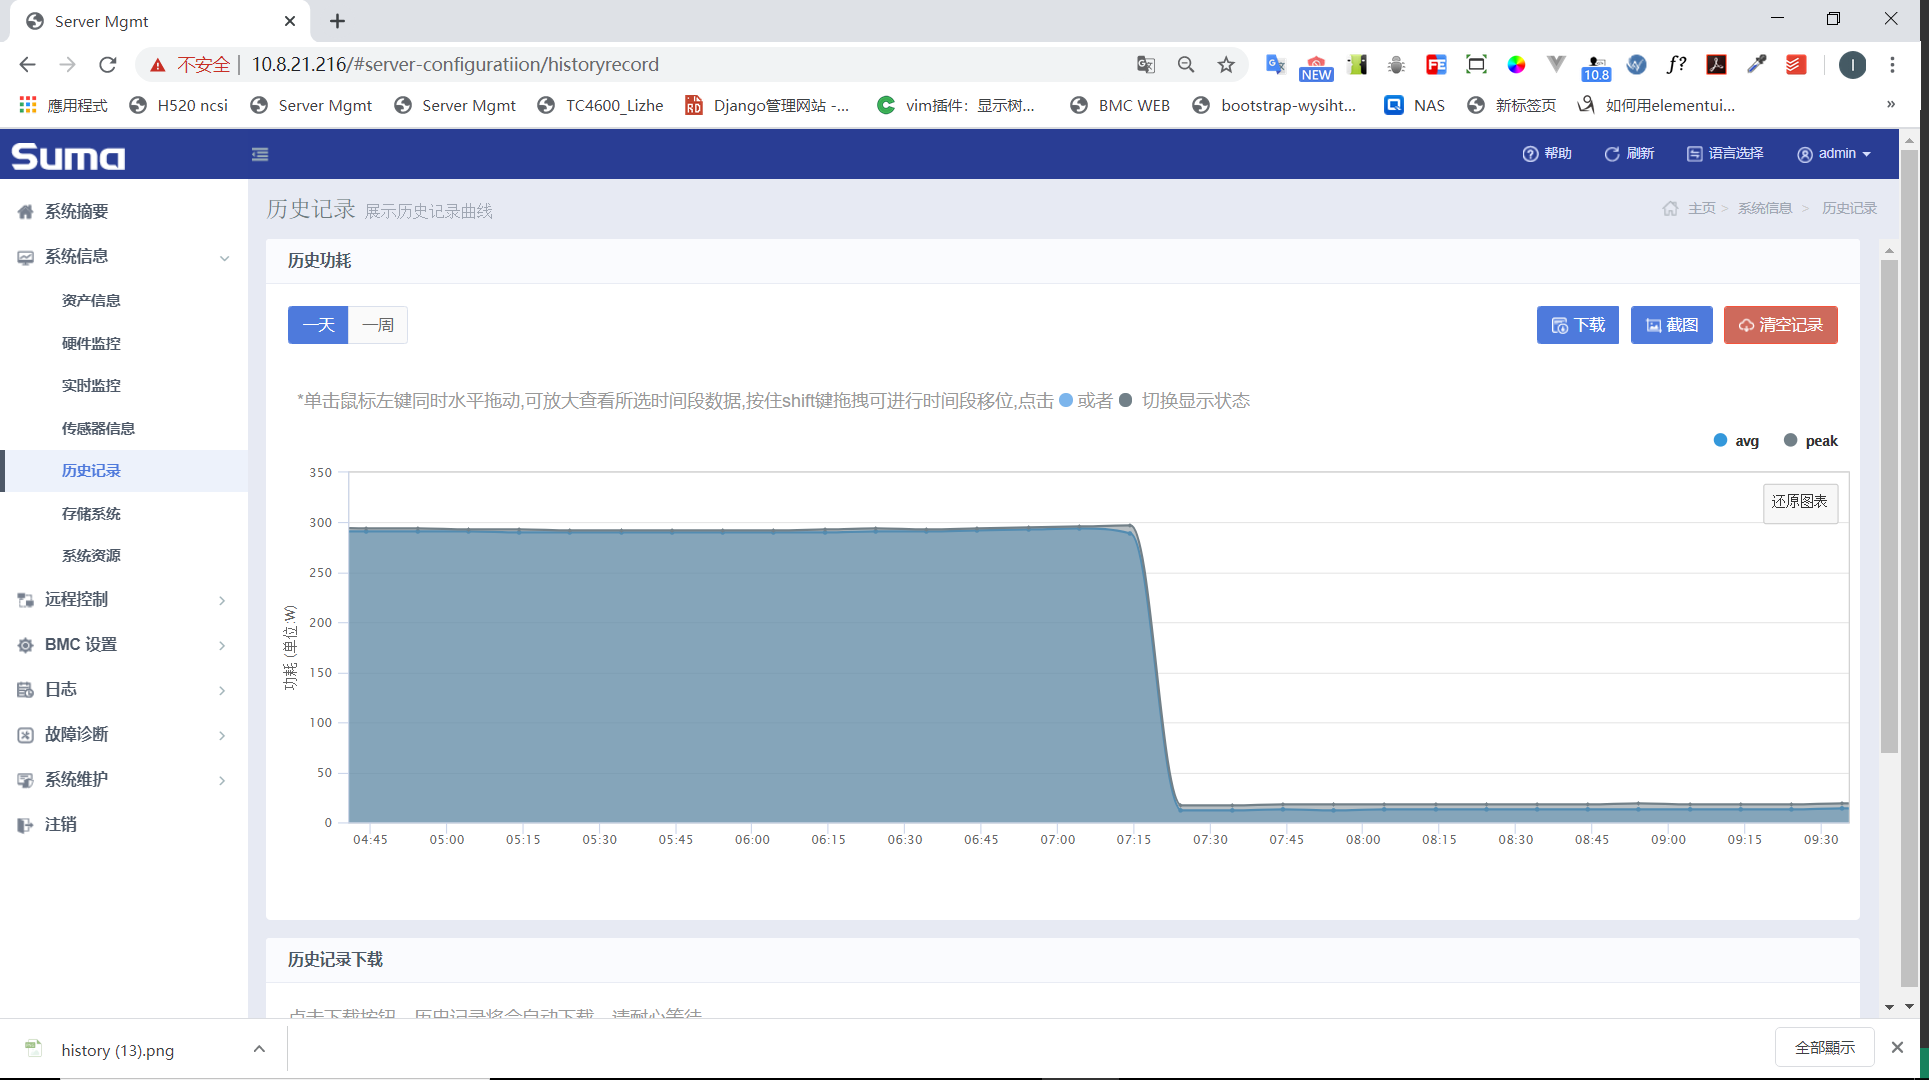Open 传感器信息 submenu item
The width and height of the screenshot is (1929, 1080).
pyautogui.click(x=98, y=428)
